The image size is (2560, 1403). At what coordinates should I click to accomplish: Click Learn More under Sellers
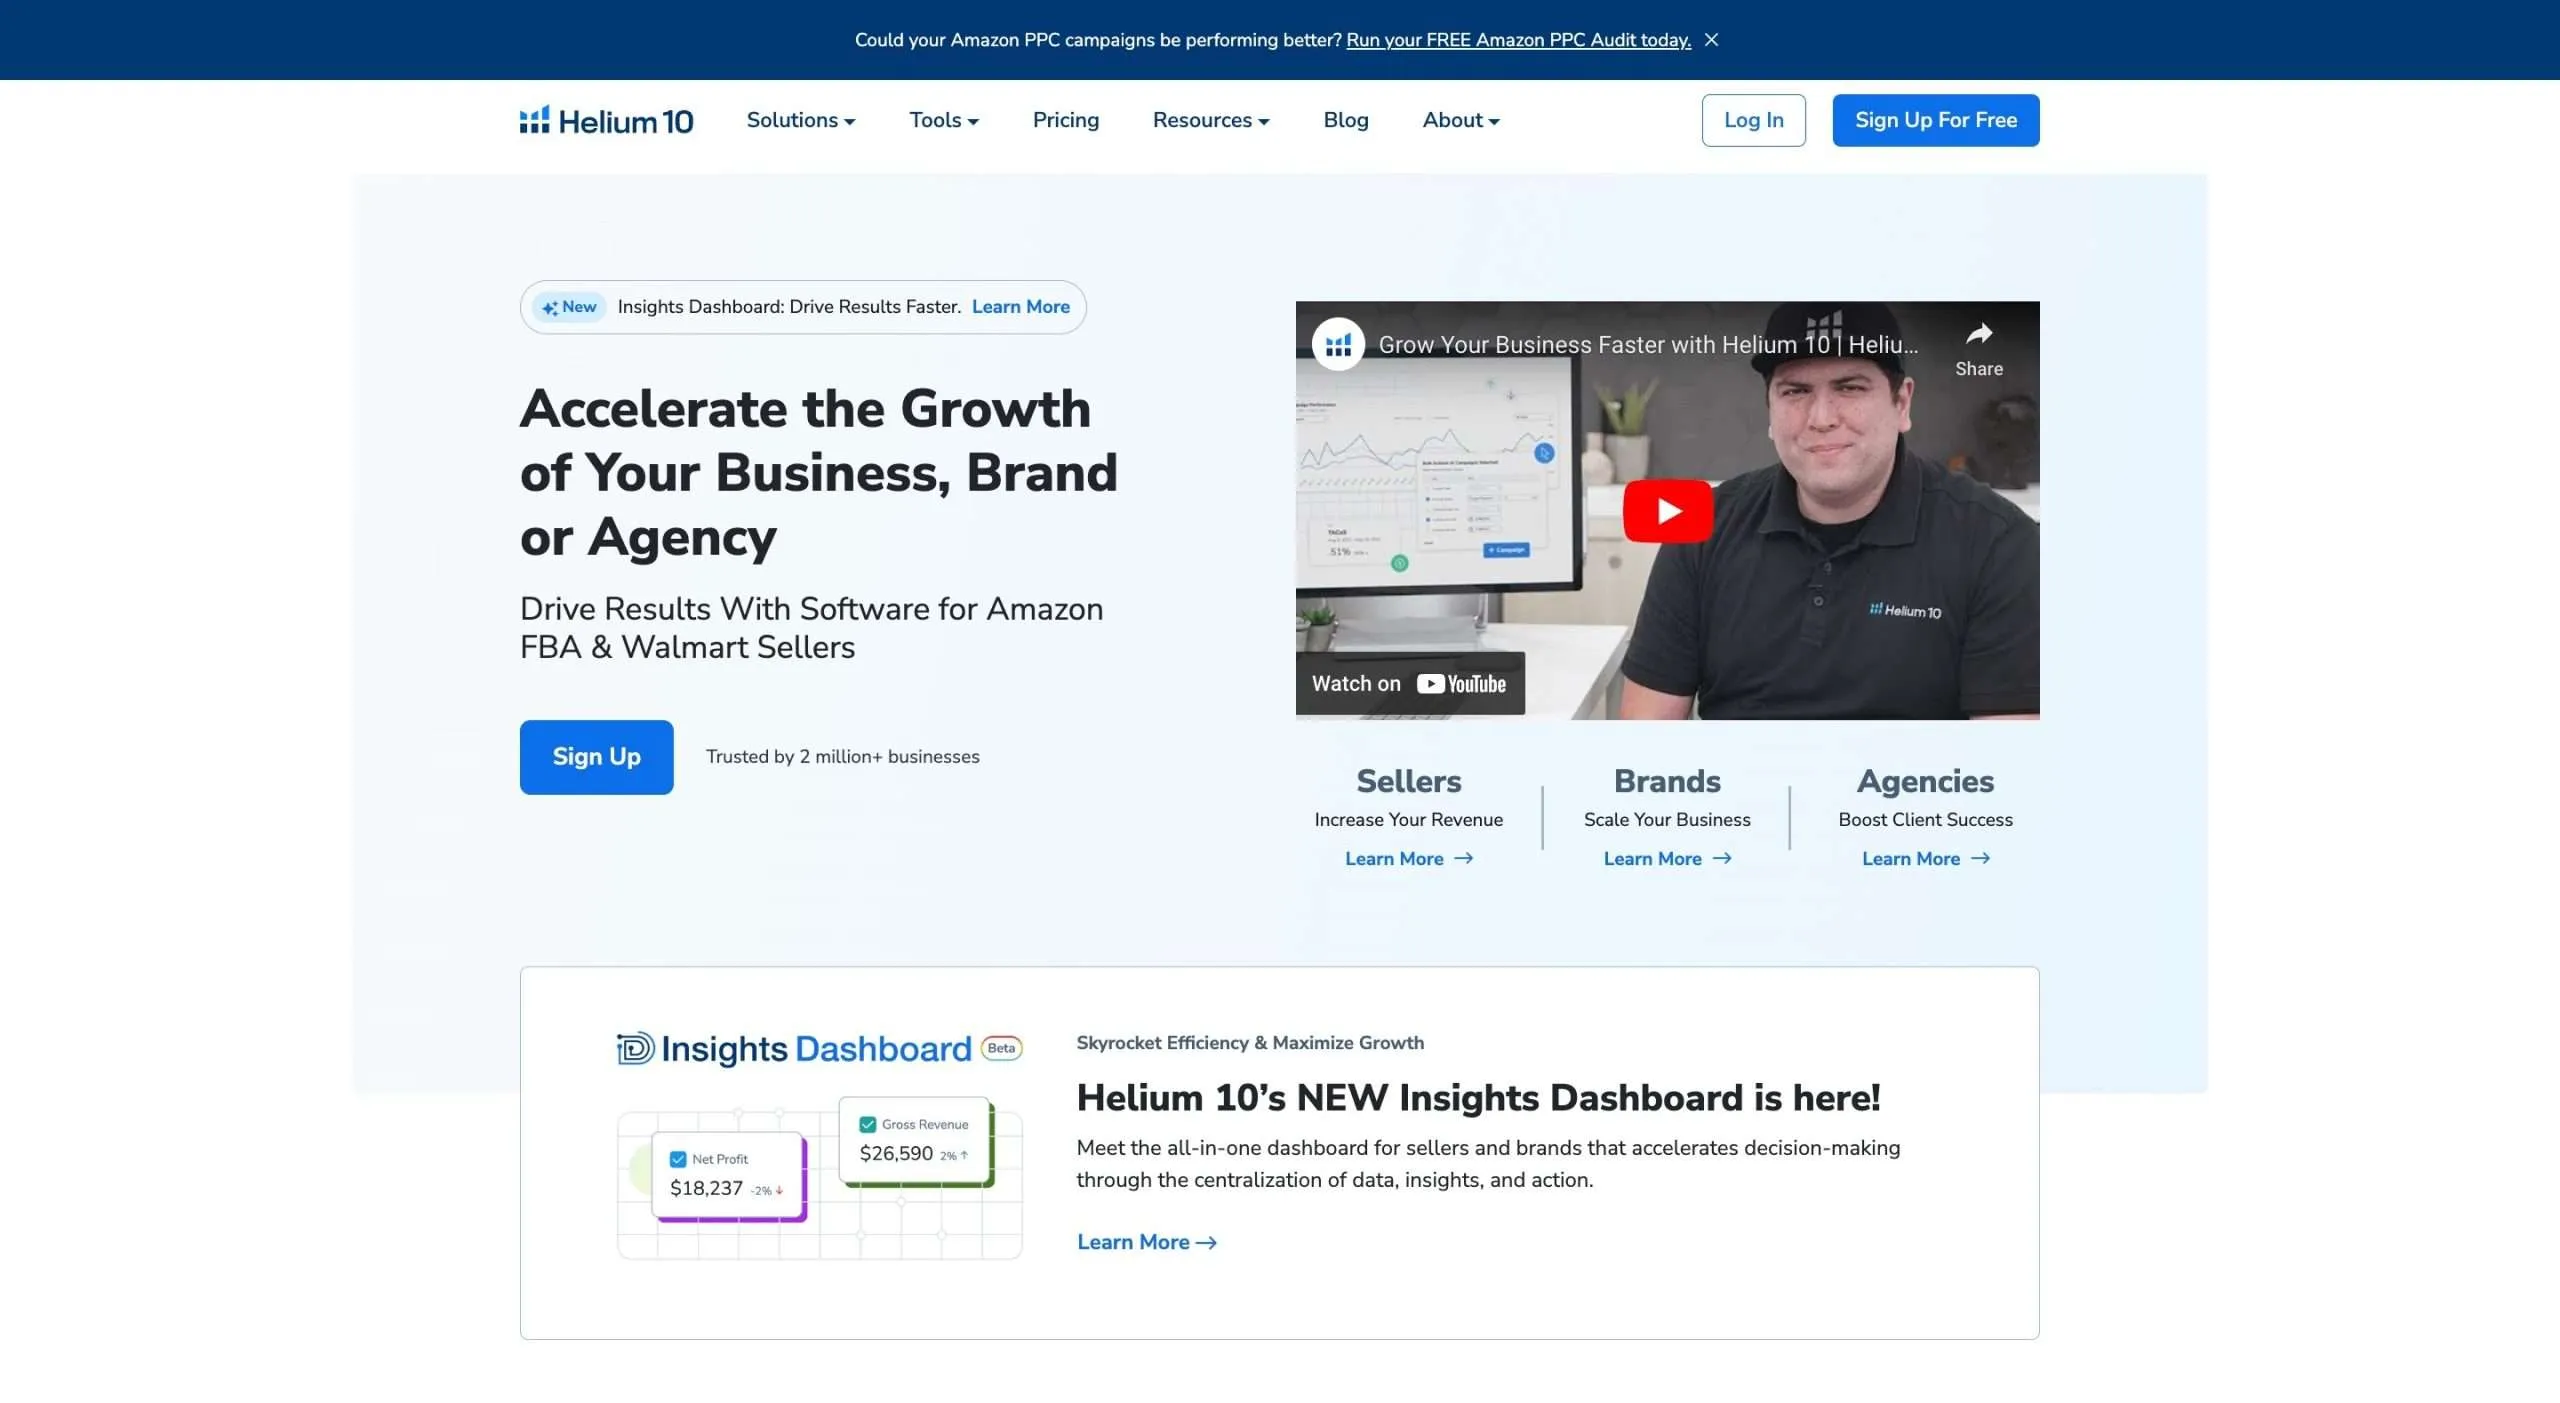[x=1408, y=859]
